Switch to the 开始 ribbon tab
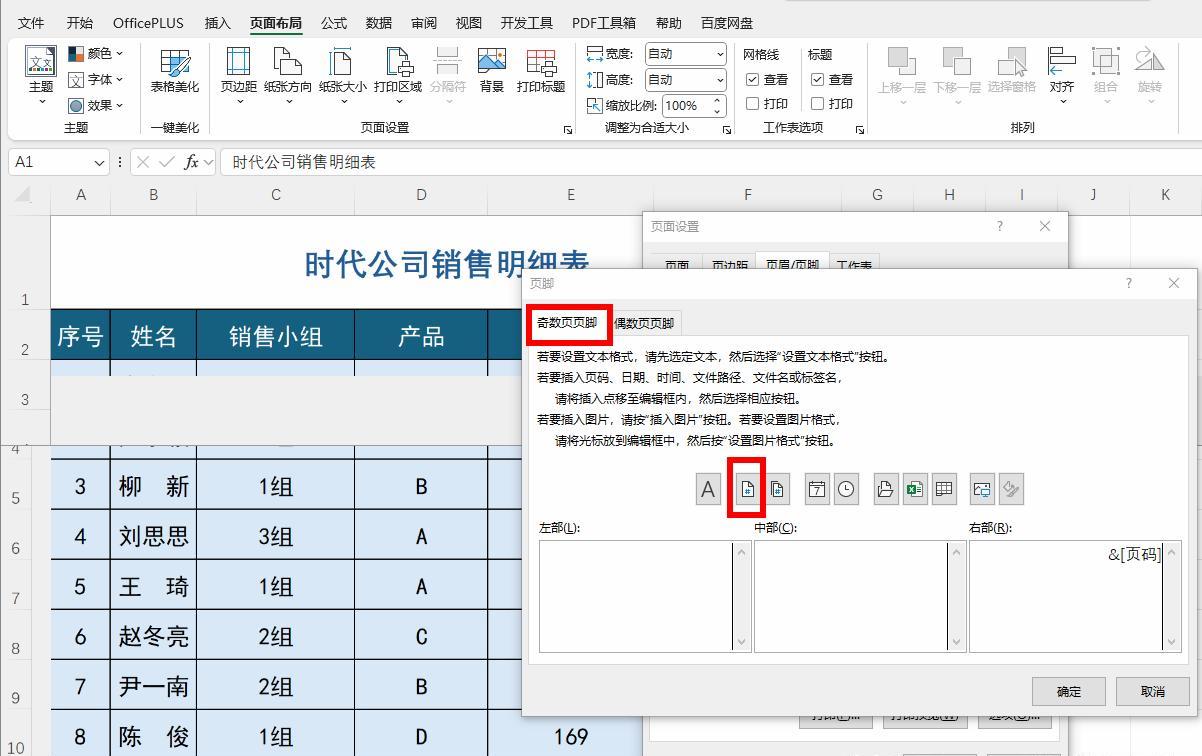 coord(79,23)
